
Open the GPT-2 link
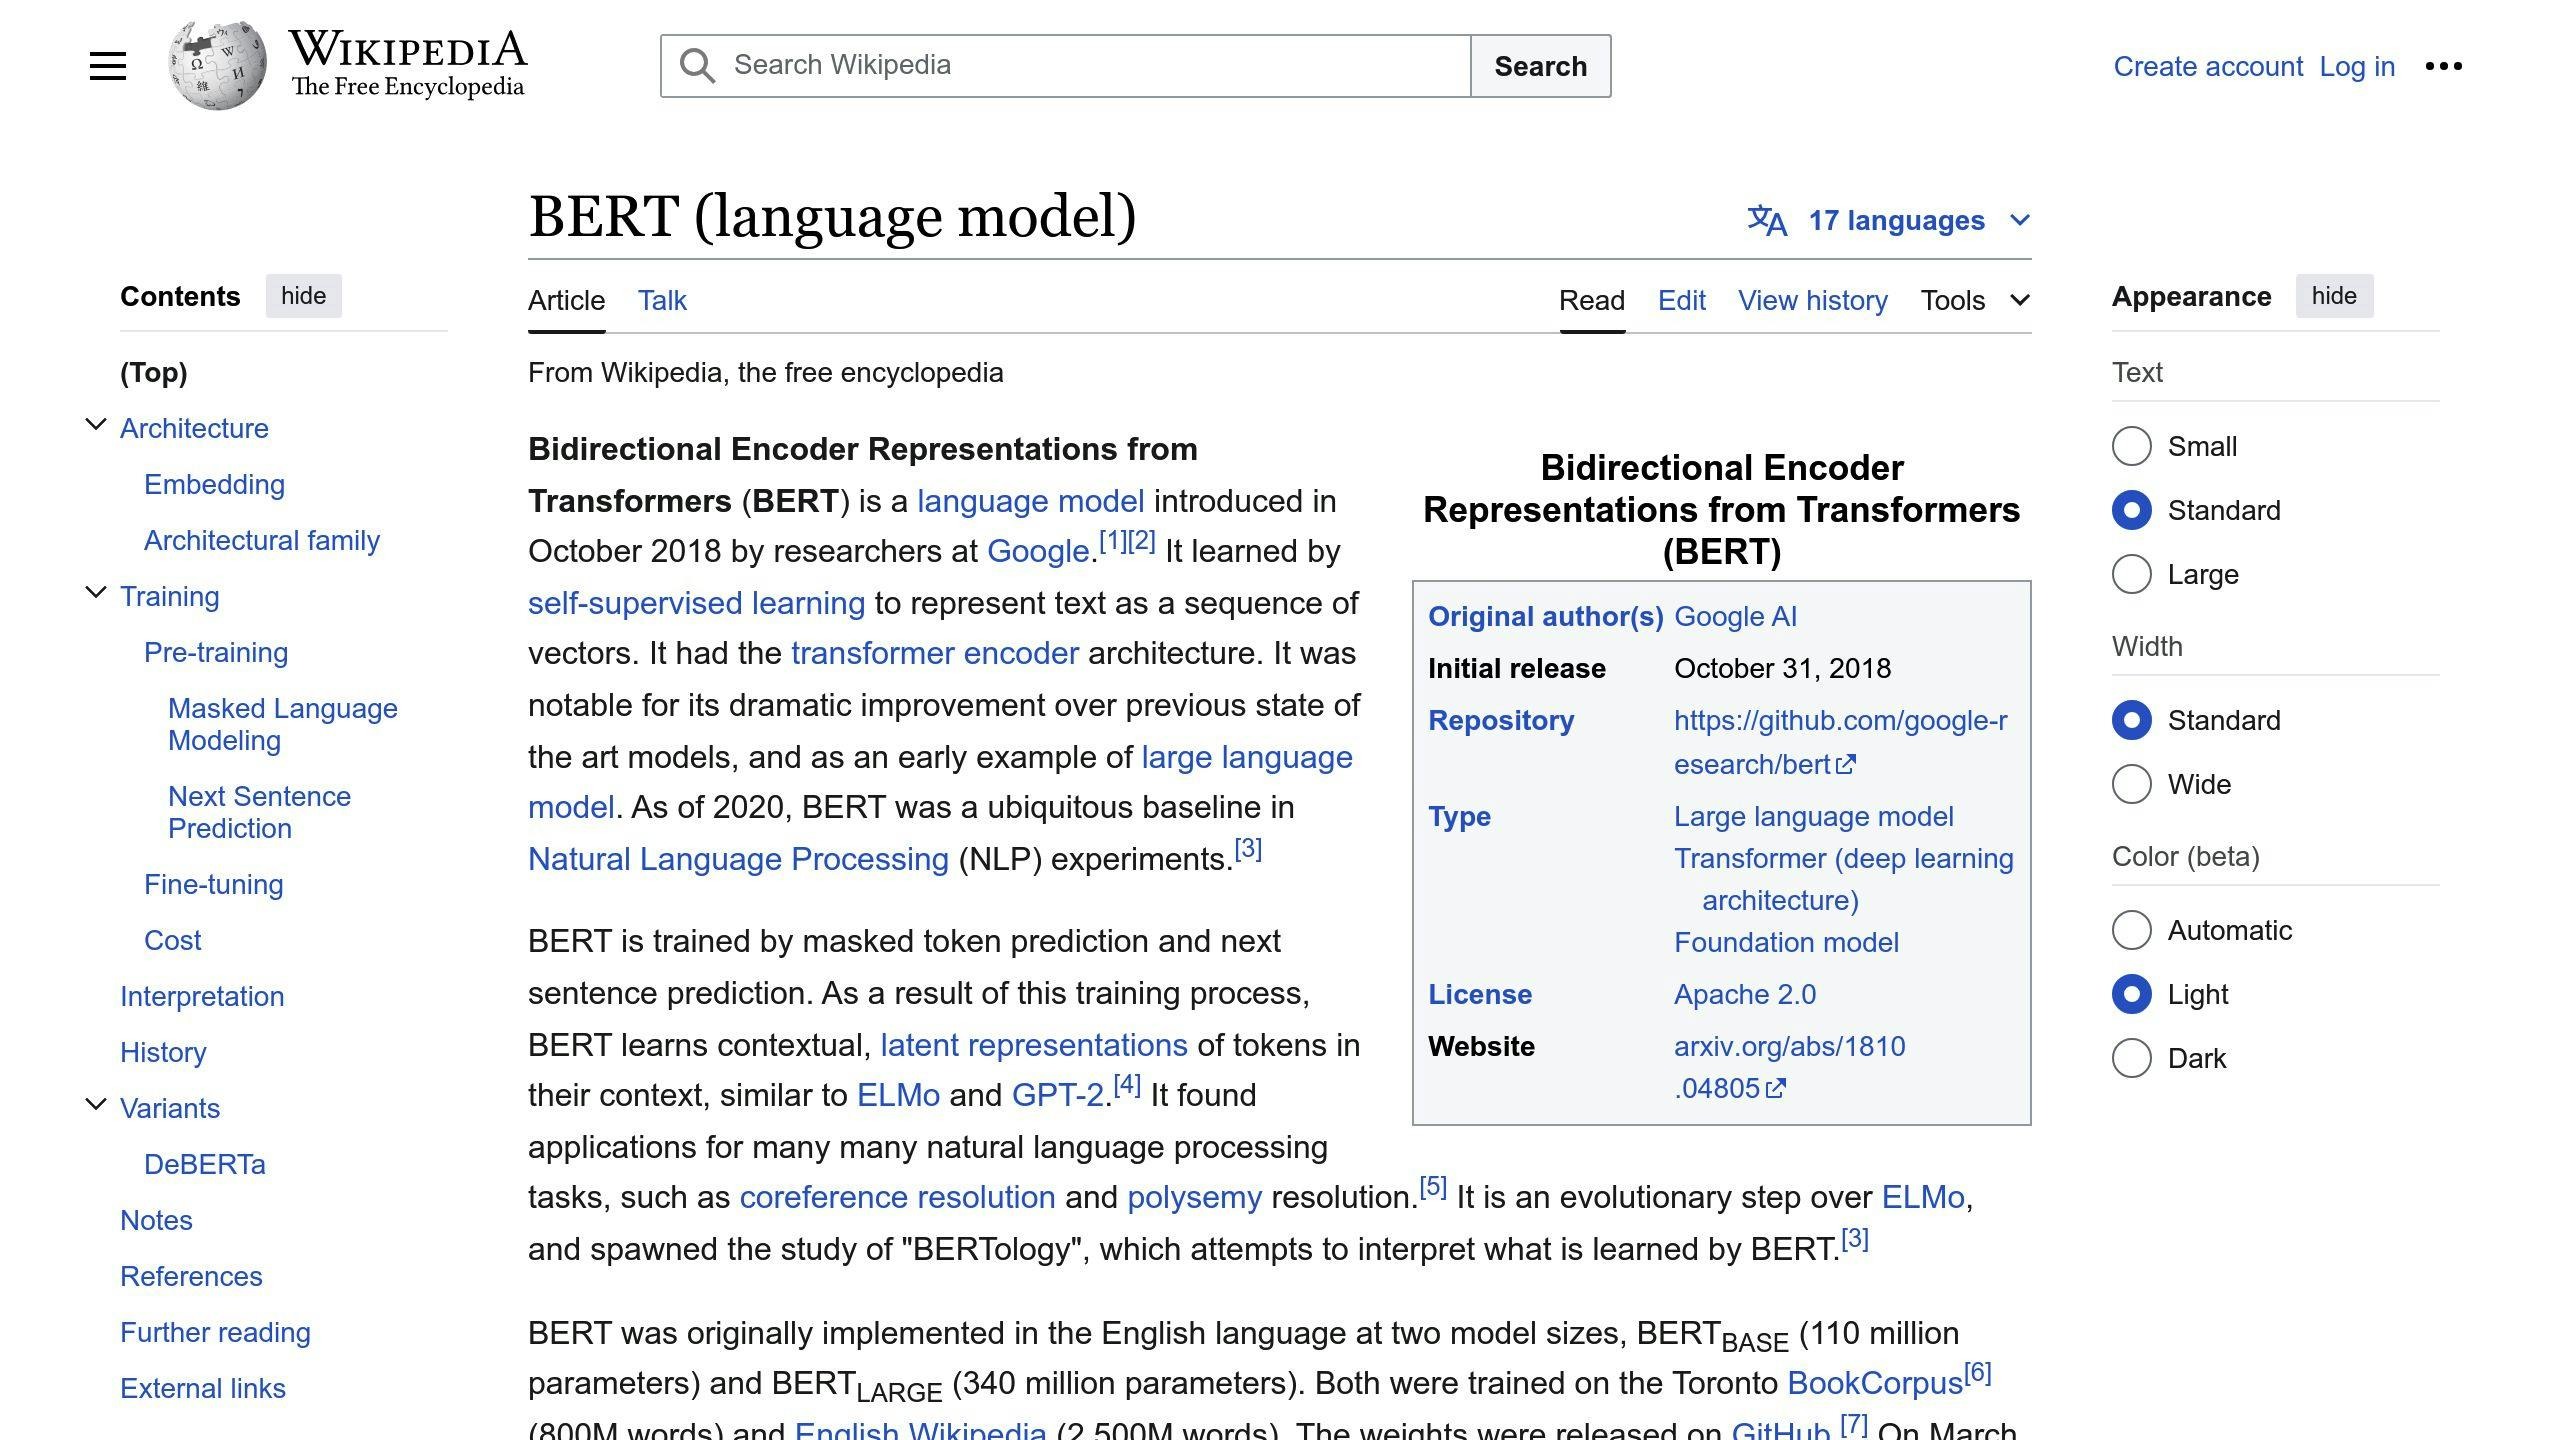1058,1095
